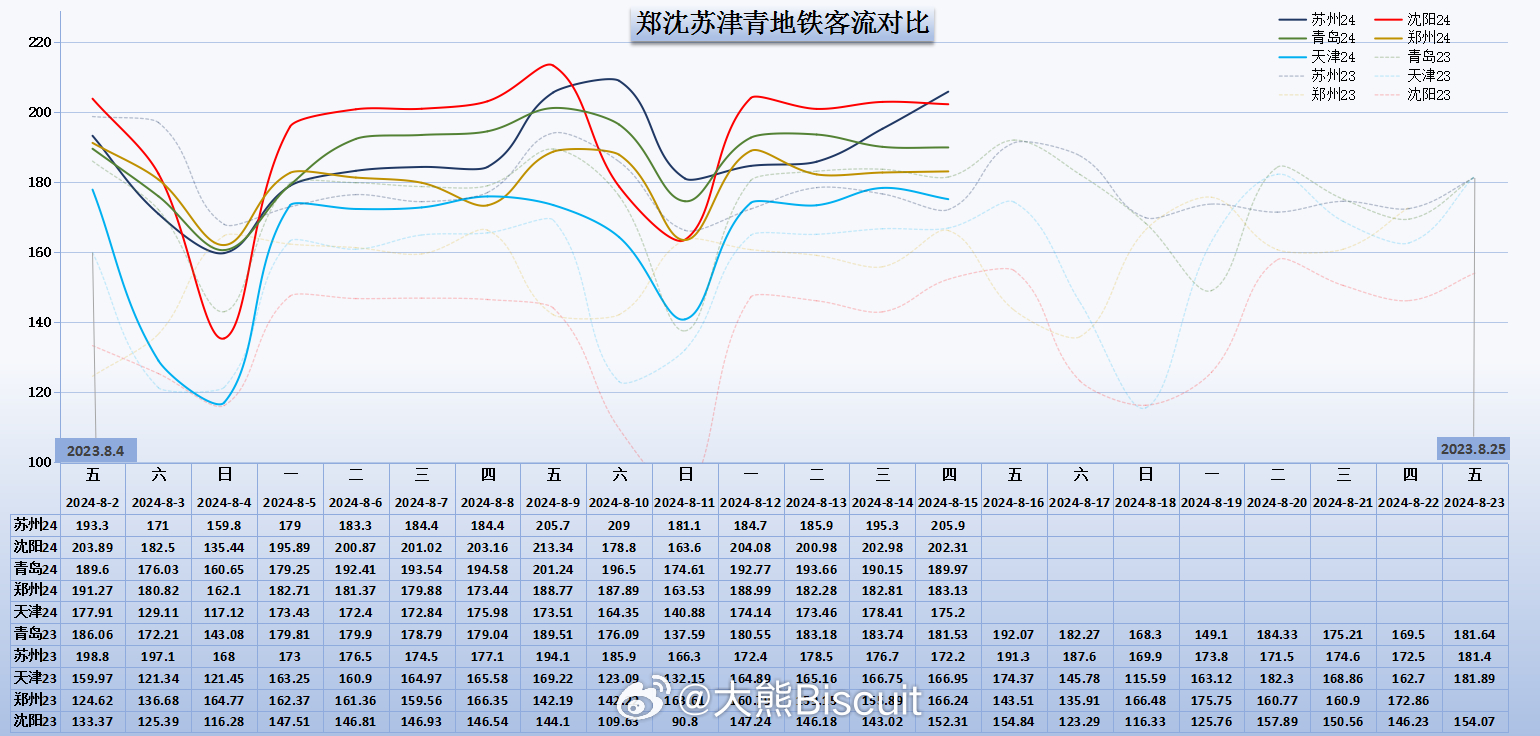Select the cell with value 209
Viewport: 1540px width, 736px height.
619,525
